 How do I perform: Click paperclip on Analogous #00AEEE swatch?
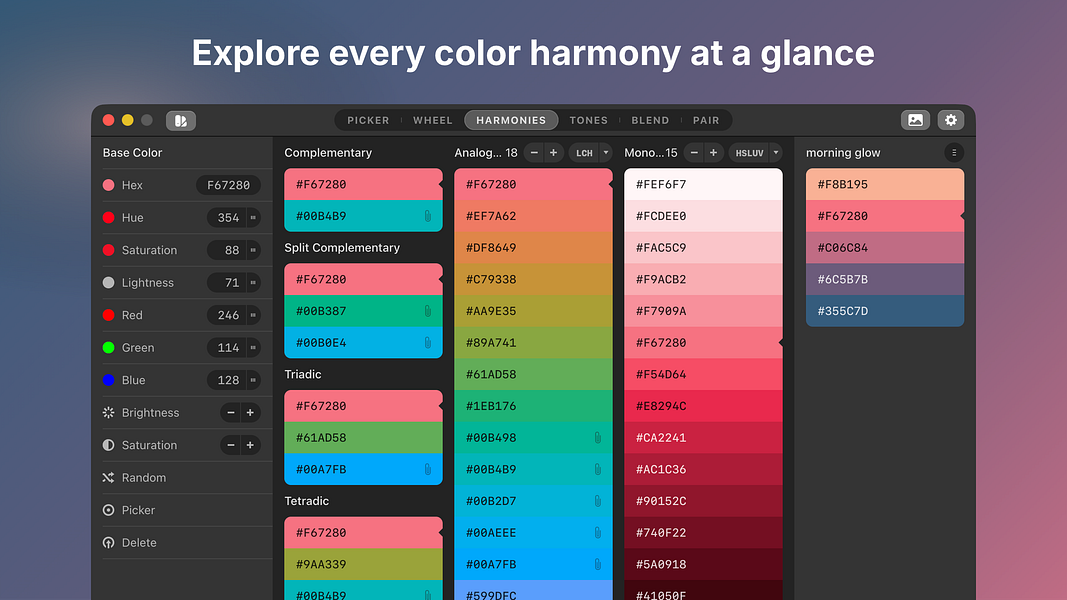pyautogui.click(x=597, y=533)
